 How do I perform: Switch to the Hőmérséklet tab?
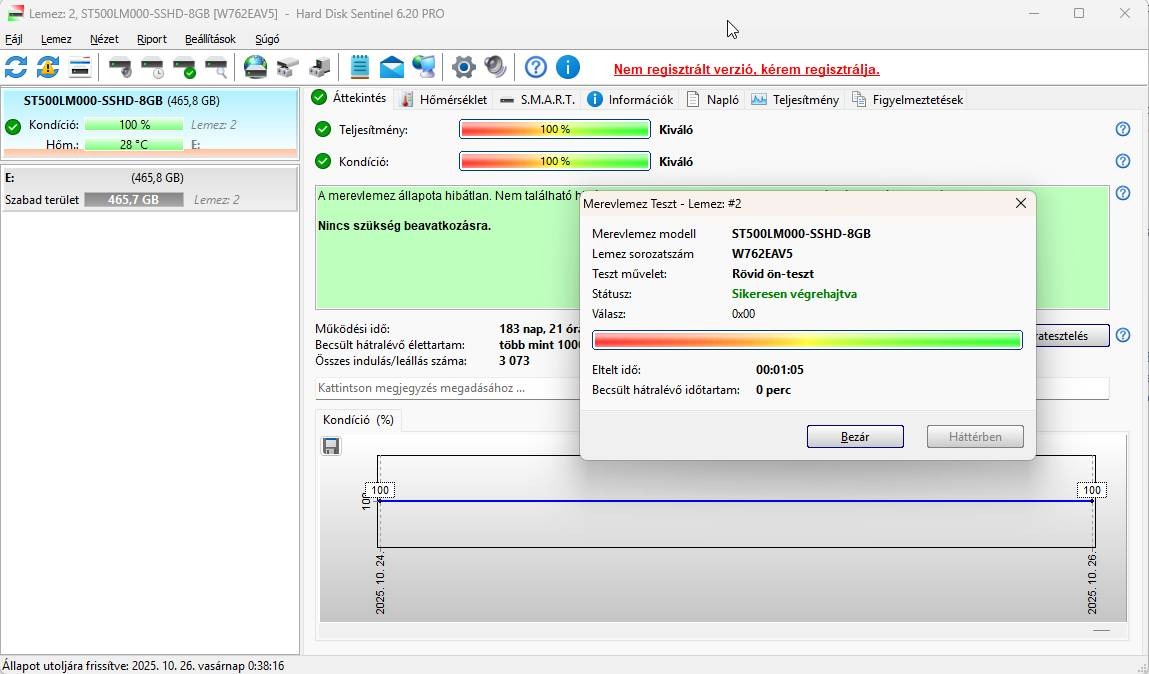444,100
